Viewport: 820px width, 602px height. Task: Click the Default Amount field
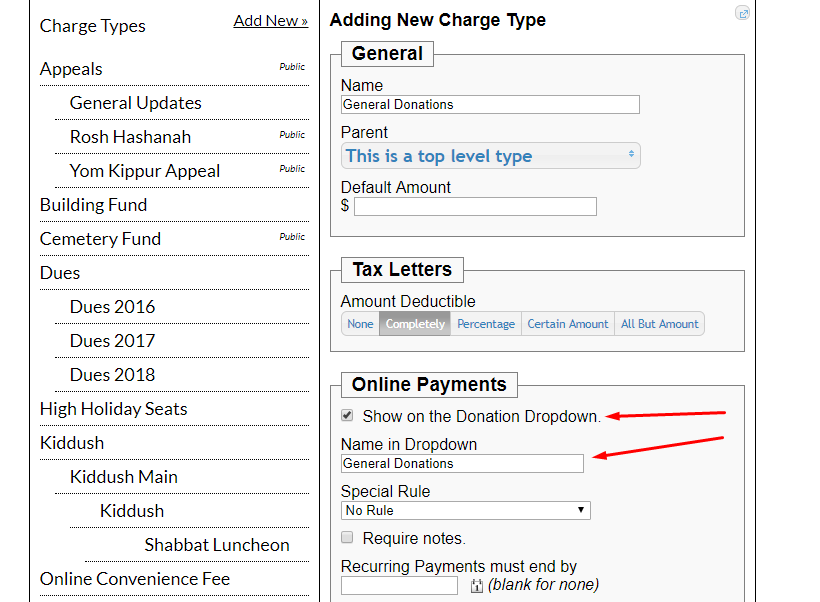coord(475,207)
